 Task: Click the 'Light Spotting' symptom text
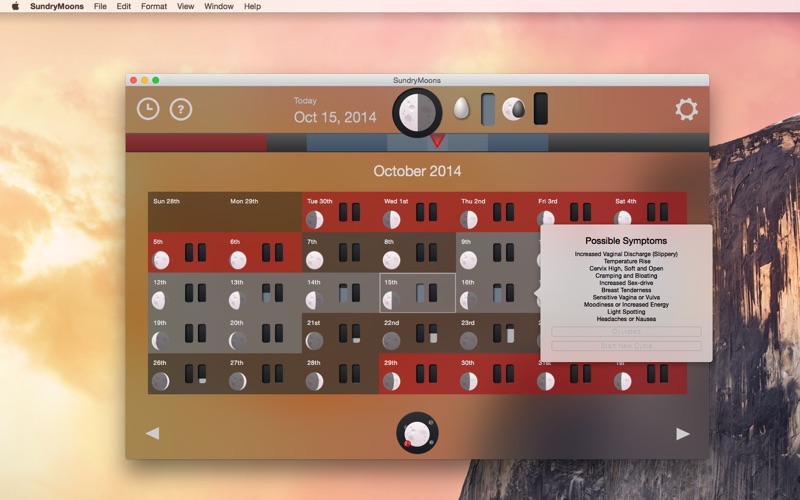click(x=626, y=312)
